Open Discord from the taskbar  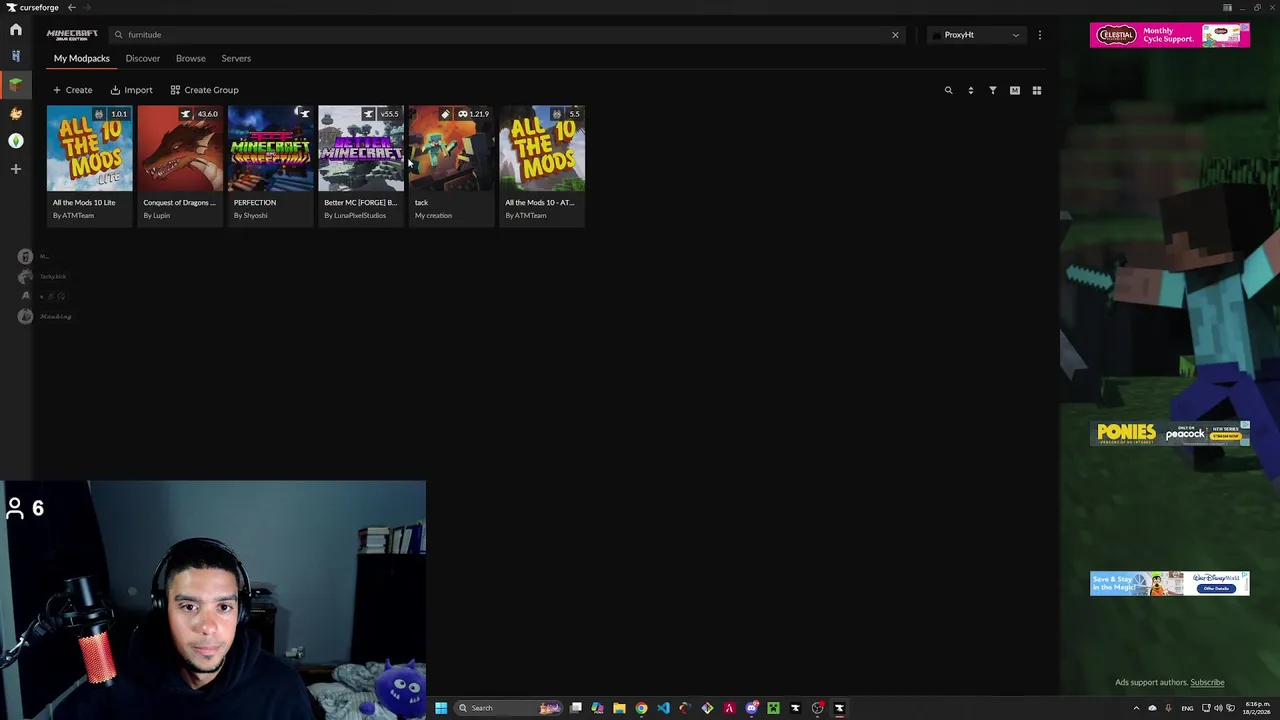[751, 708]
